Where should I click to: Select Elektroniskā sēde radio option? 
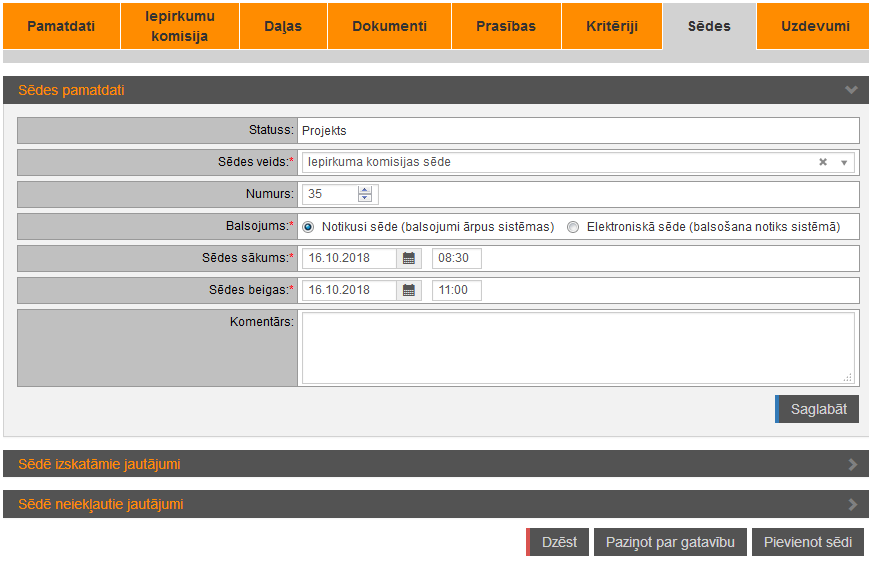coord(573,227)
